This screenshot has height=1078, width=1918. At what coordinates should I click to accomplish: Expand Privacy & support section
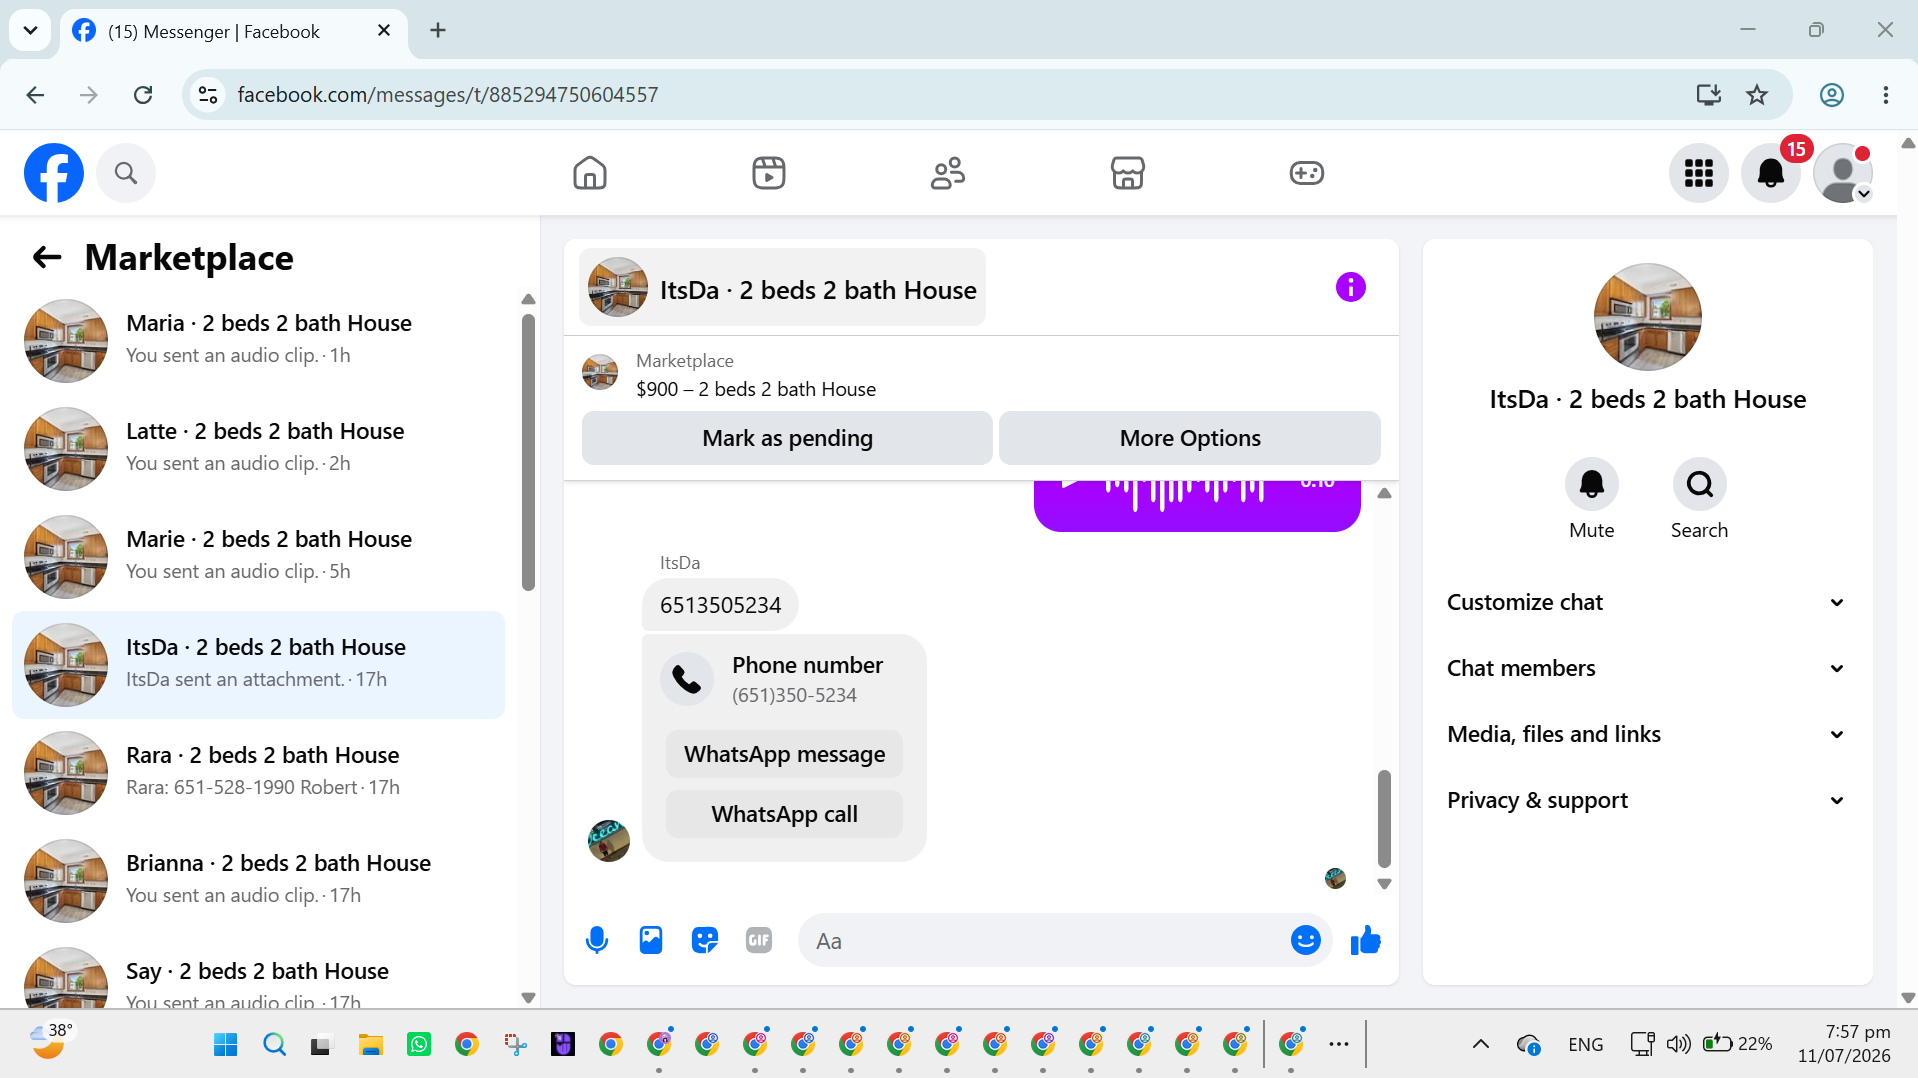pyautogui.click(x=1647, y=801)
